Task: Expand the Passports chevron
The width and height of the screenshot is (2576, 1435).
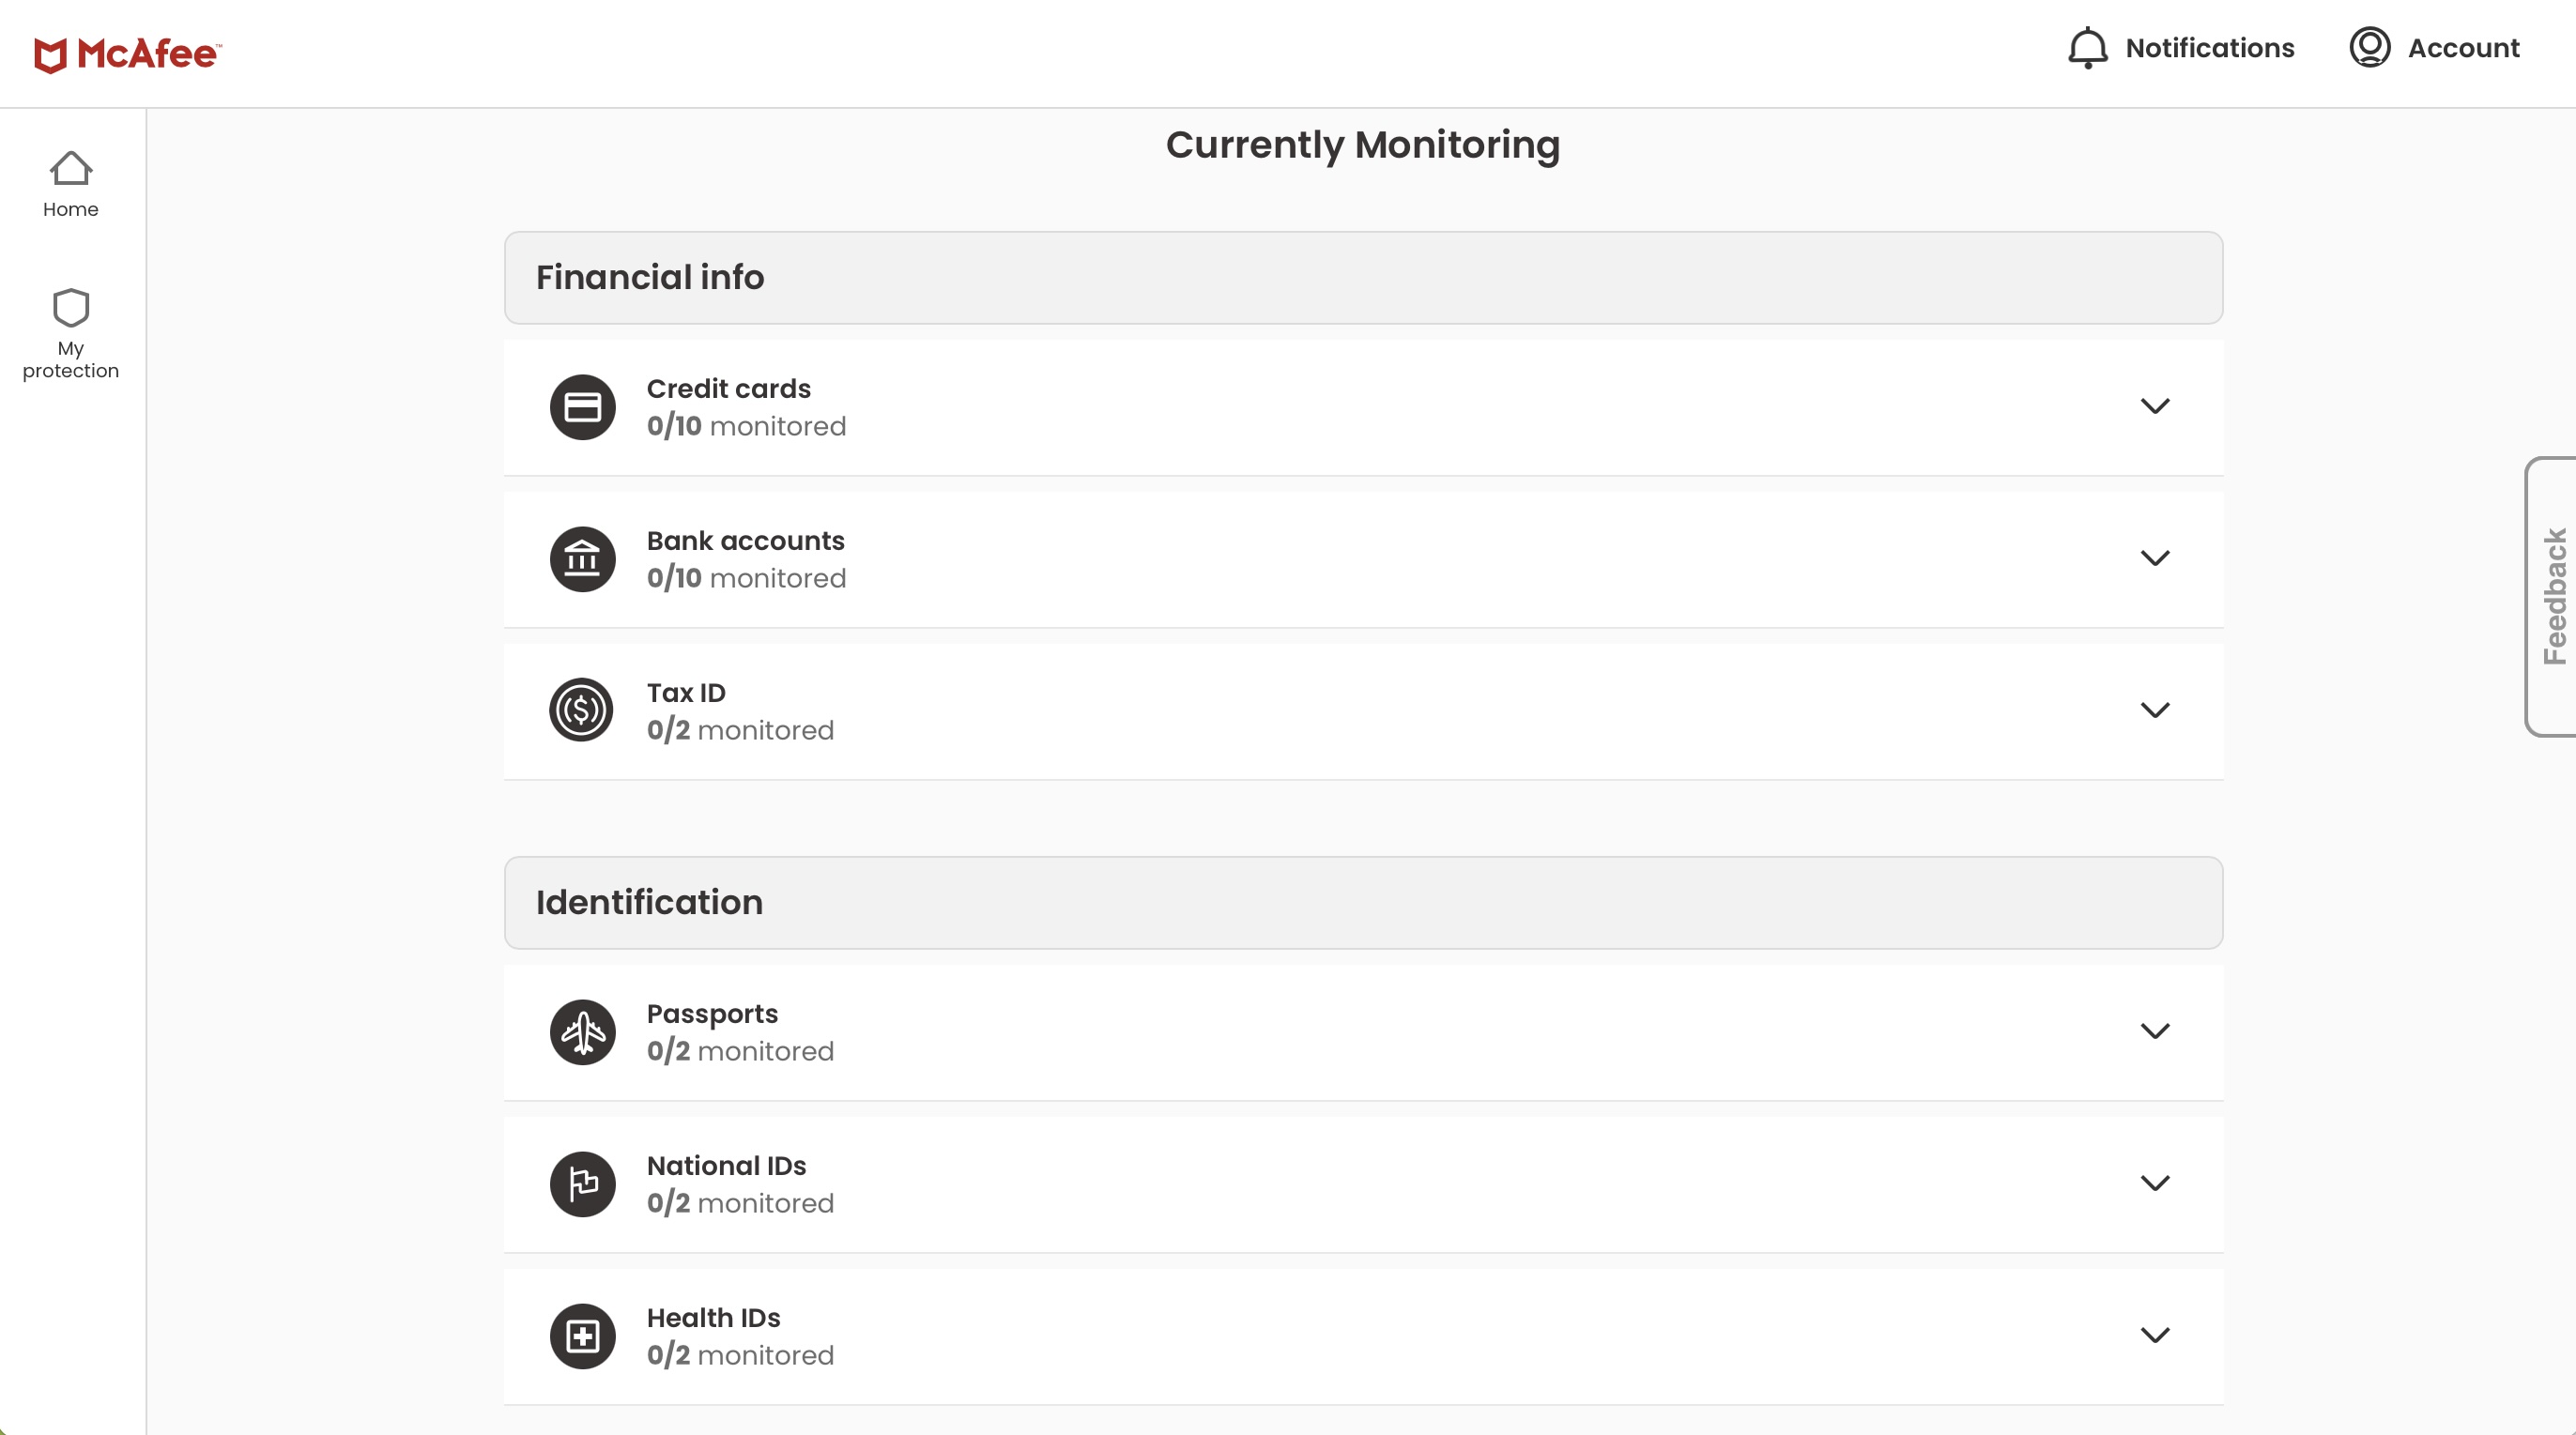Action: pos(2154,1031)
